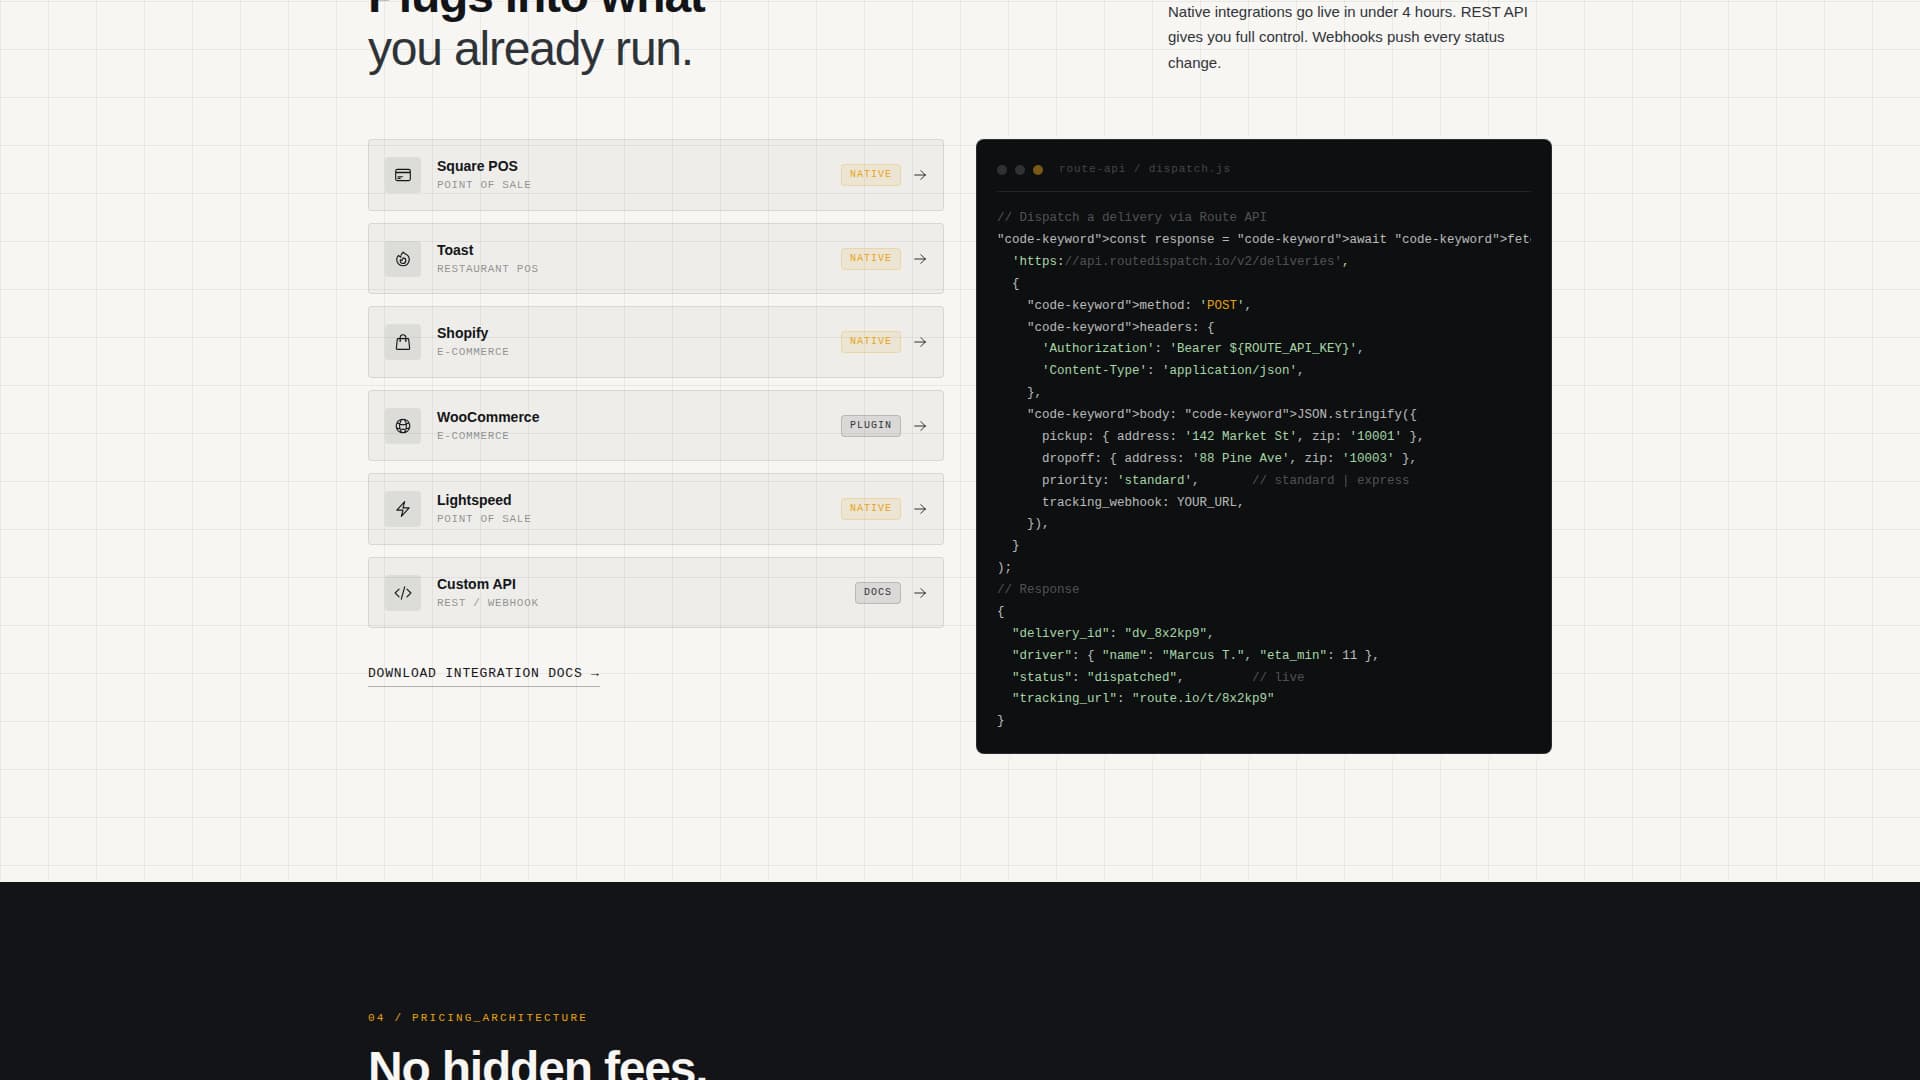Open Toast integration via its arrow

coord(920,259)
